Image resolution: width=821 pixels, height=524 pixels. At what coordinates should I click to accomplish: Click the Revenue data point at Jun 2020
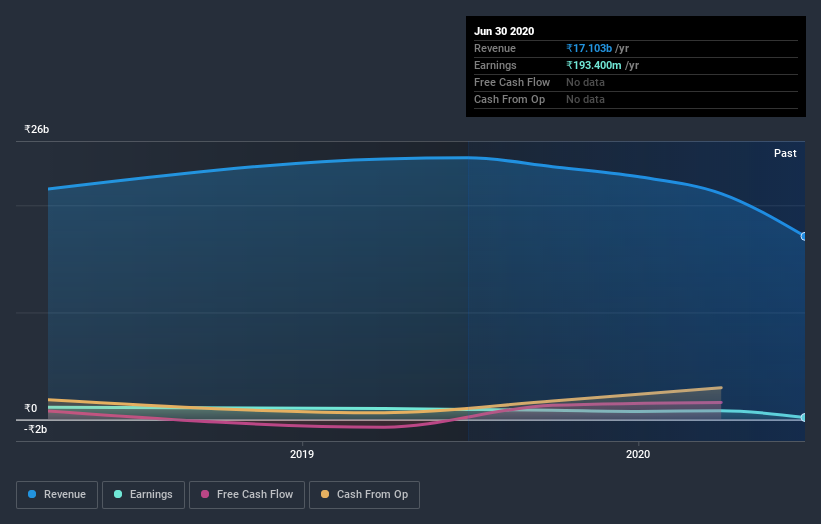pyautogui.click(x=804, y=237)
